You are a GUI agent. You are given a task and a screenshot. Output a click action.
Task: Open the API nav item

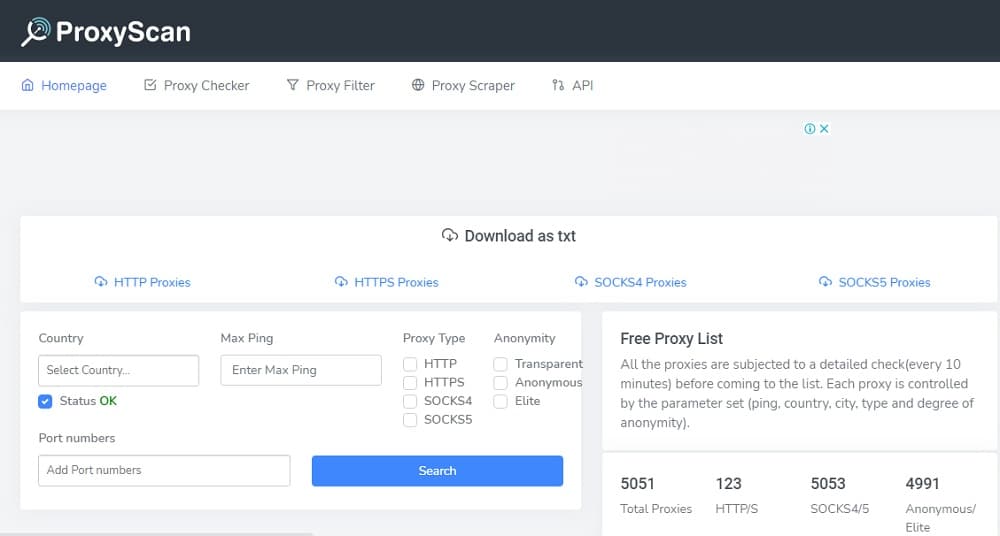[573, 86]
